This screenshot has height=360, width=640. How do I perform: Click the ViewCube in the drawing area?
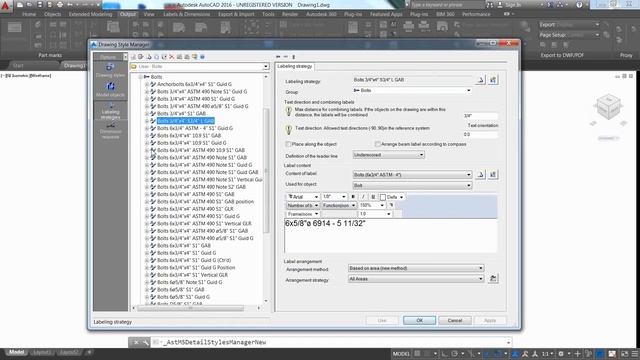pyautogui.click(x=608, y=107)
